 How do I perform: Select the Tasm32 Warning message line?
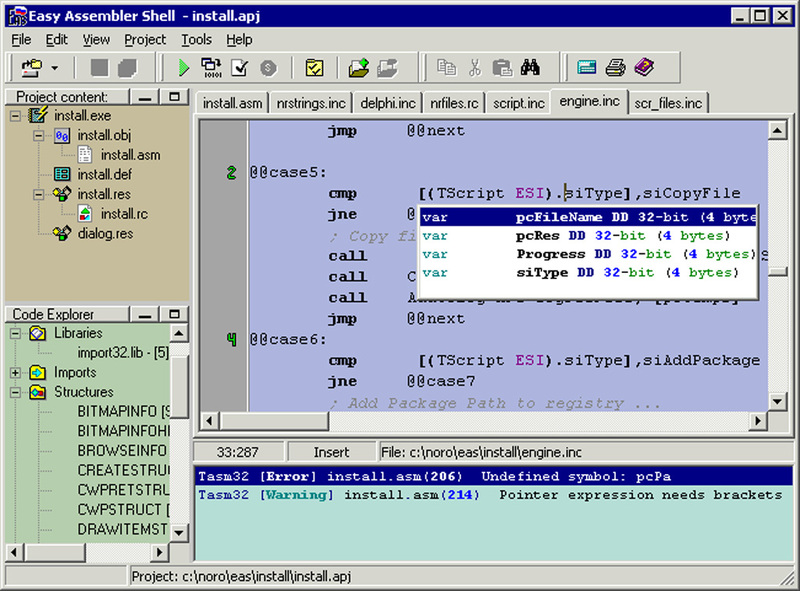point(493,495)
